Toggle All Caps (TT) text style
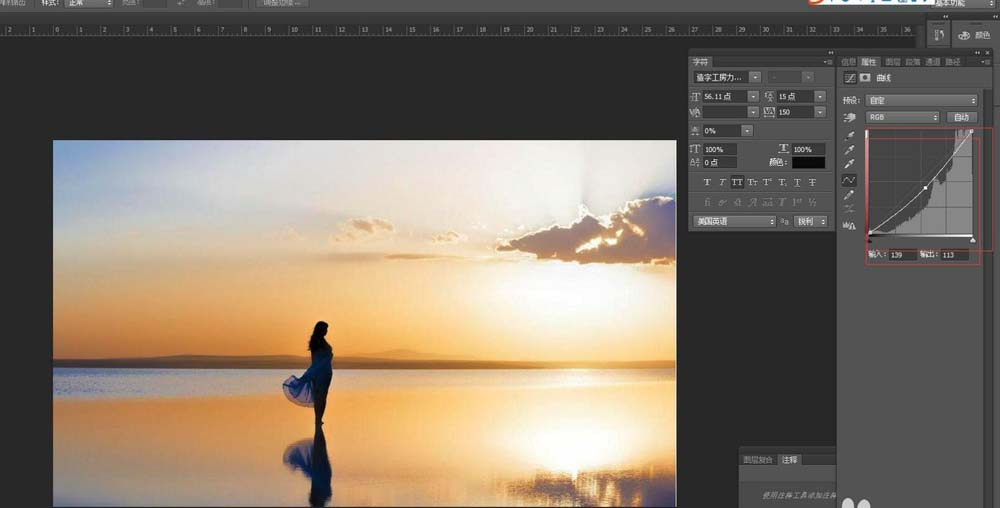Image resolution: width=1000 pixels, height=508 pixels. point(737,182)
